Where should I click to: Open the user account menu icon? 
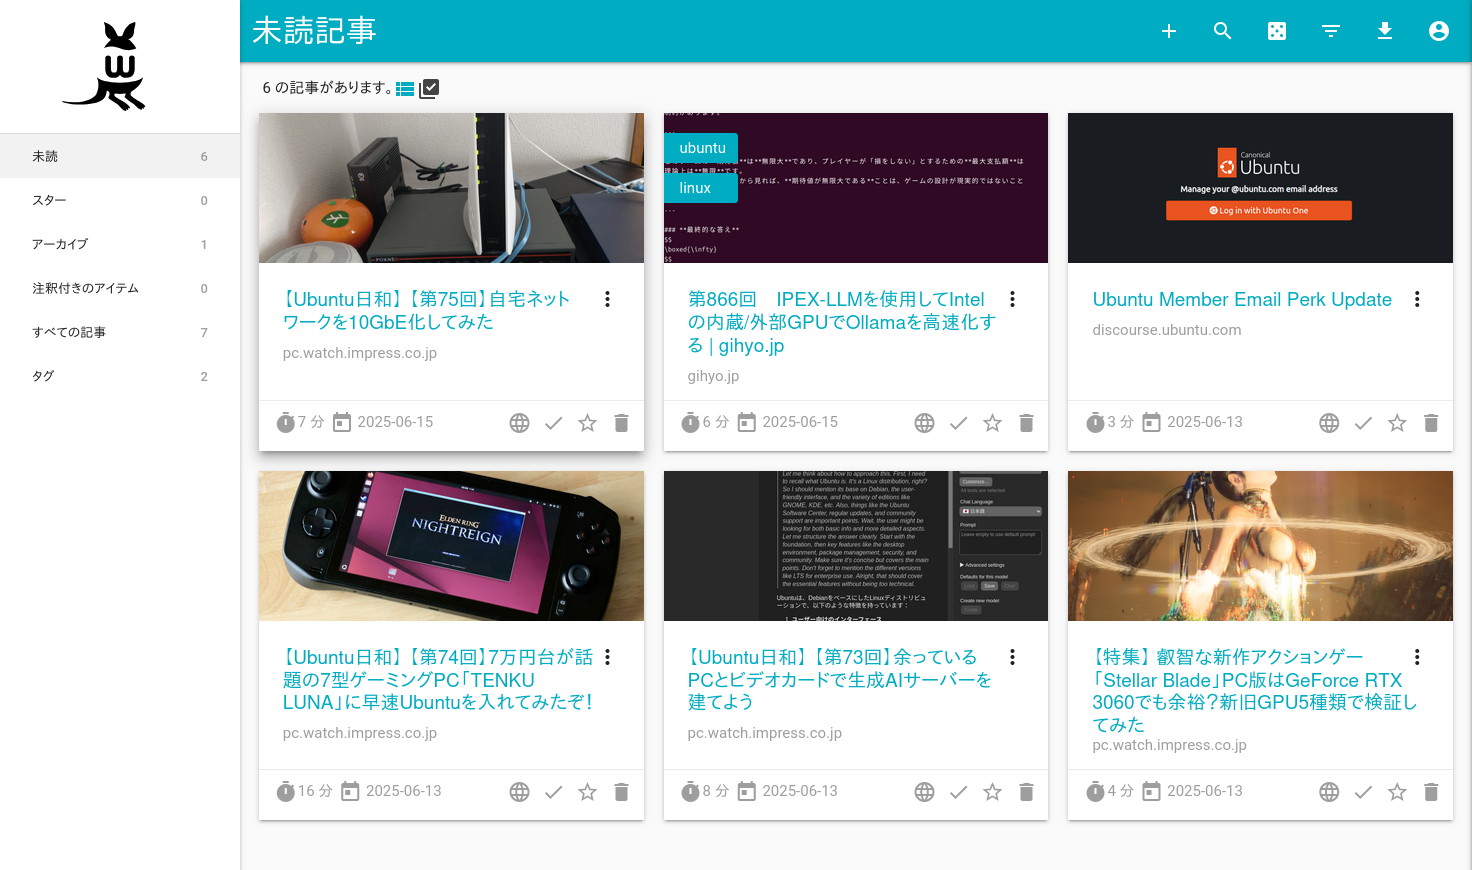(x=1439, y=31)
